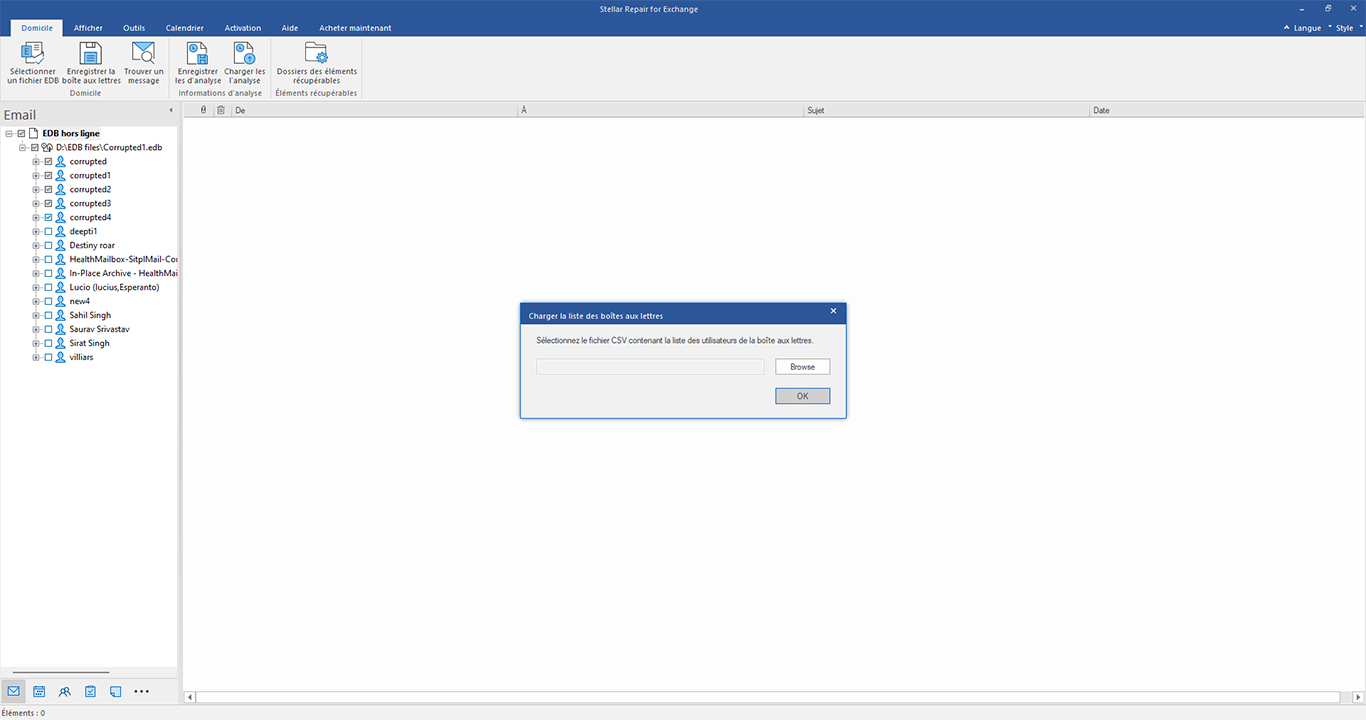Open the contacts view icon in bottom bar
The width and height of the screenshot is (1366, 720).
(65, 691)
